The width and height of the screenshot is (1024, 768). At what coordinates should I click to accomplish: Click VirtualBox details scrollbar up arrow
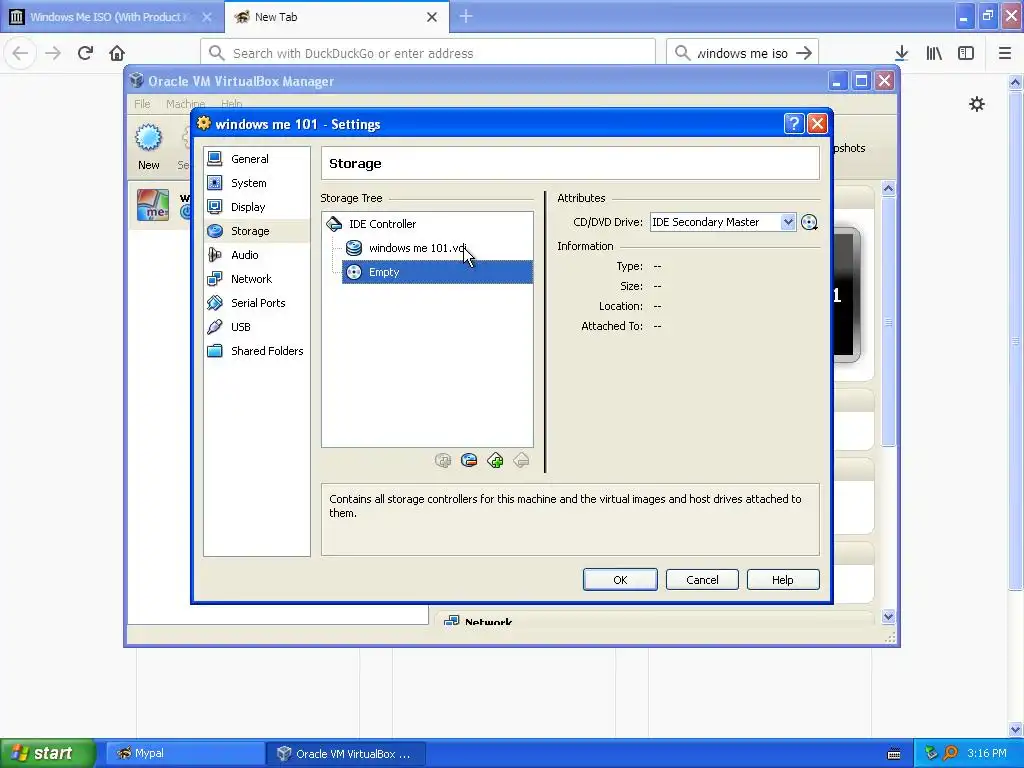point(888,189)
